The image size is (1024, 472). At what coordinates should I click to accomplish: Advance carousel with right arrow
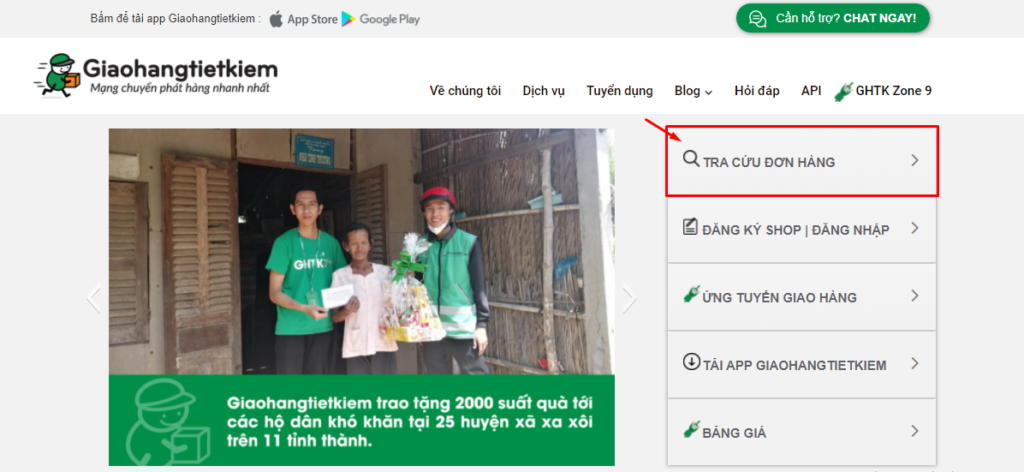click(x=630, y=298)
